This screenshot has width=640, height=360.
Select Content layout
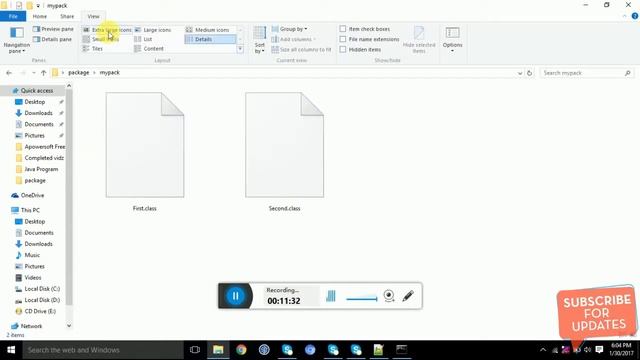[149, 49]
